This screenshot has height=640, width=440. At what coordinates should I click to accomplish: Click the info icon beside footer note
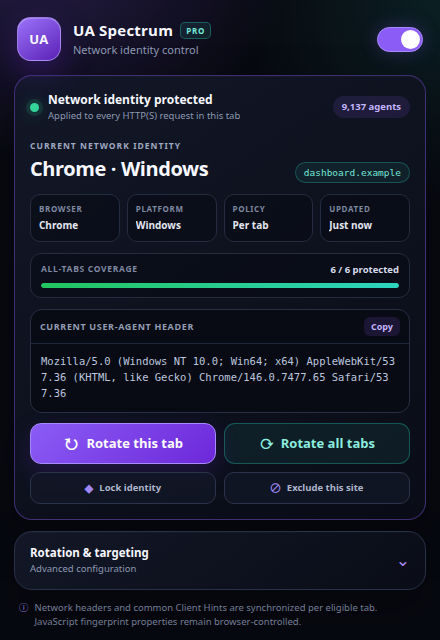point(24,608)
